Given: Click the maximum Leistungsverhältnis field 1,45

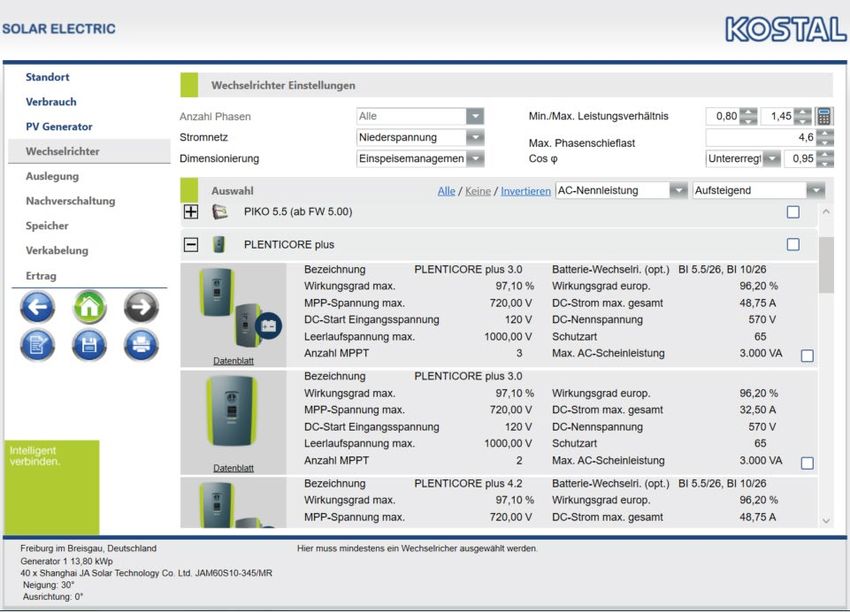Looking at the screenshot, I should (x=777, y=116).
